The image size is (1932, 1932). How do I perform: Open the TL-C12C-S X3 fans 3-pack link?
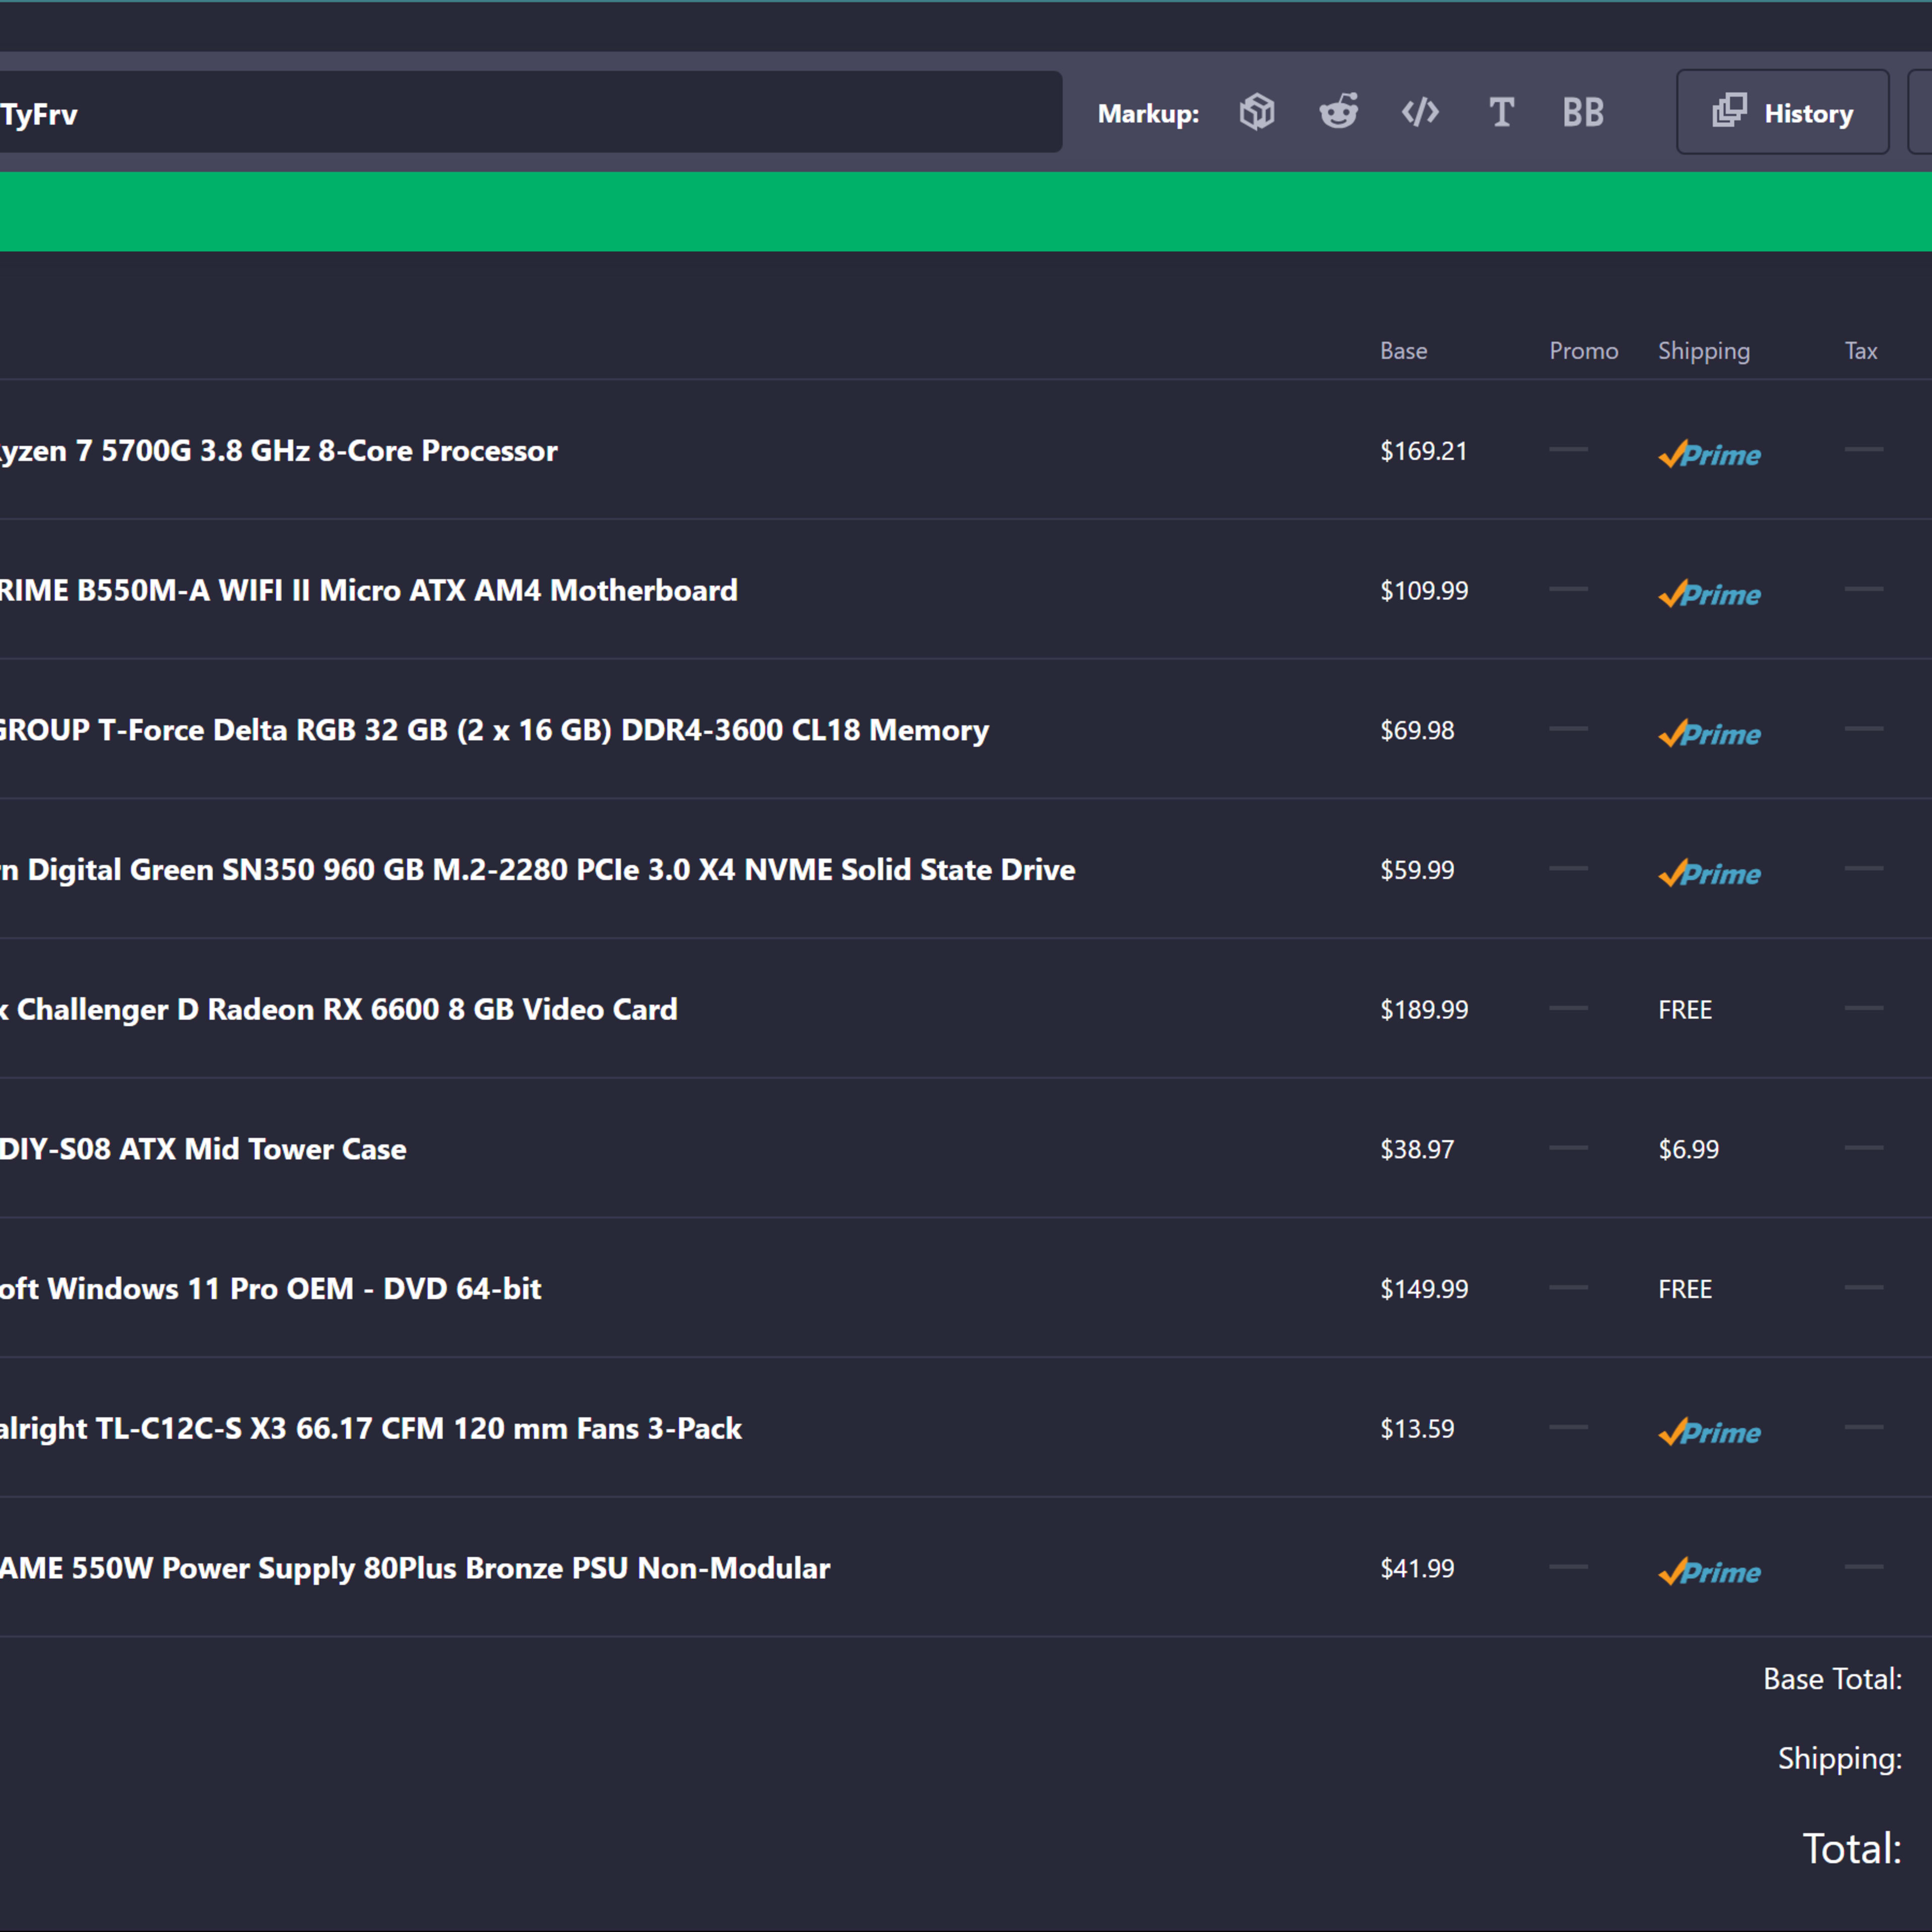(370, 1429)
